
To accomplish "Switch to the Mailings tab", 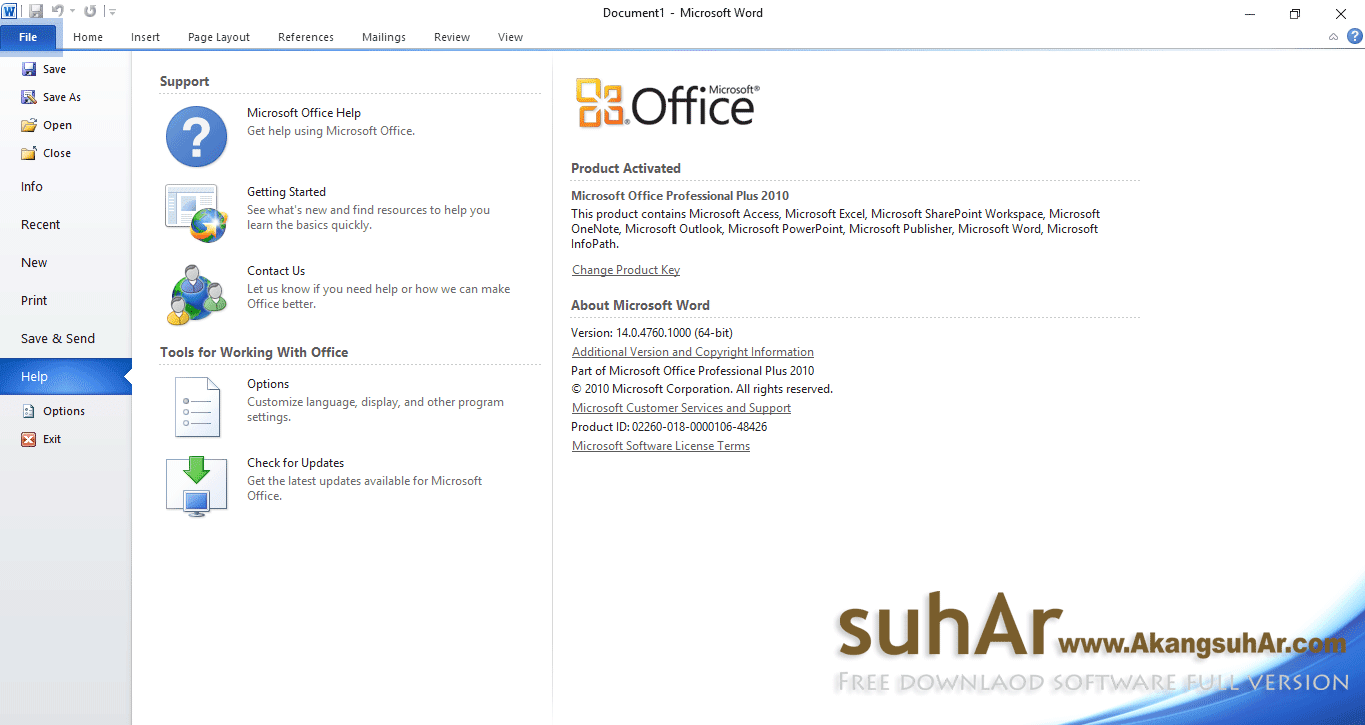I will click(x=384, y=37).
